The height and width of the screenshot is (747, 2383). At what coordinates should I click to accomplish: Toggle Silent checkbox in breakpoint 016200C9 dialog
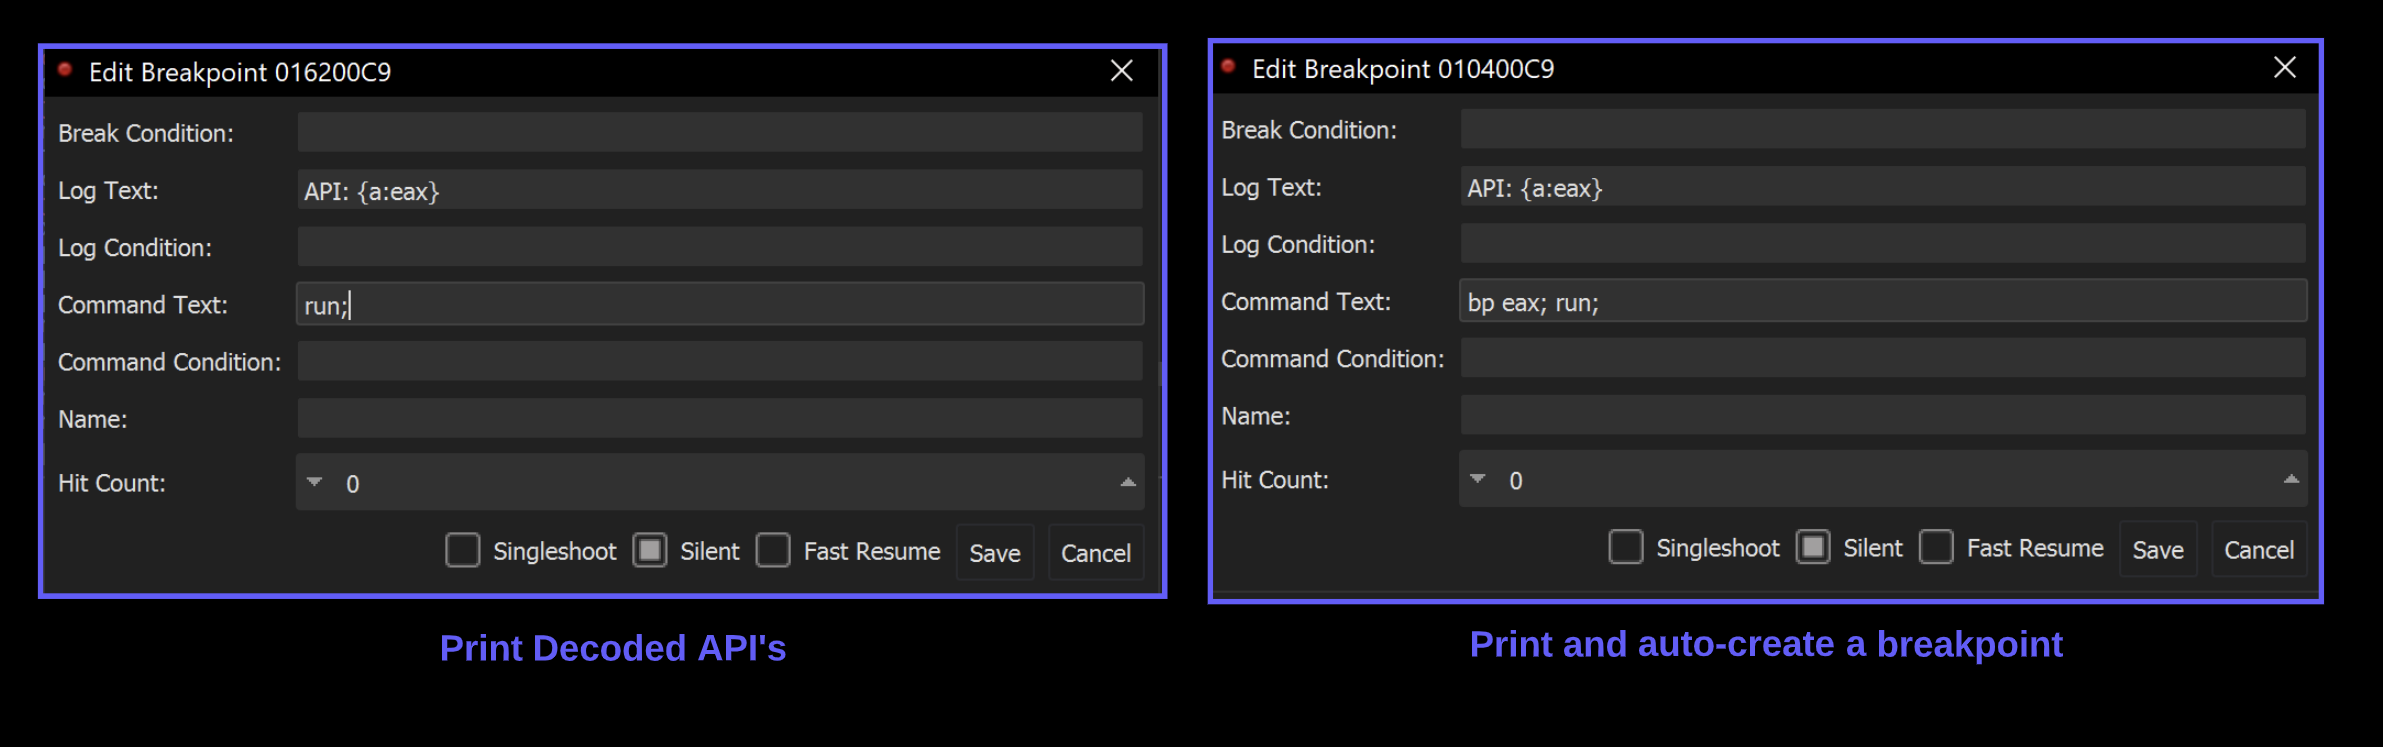pyautogui.click(x=650, y=550)
